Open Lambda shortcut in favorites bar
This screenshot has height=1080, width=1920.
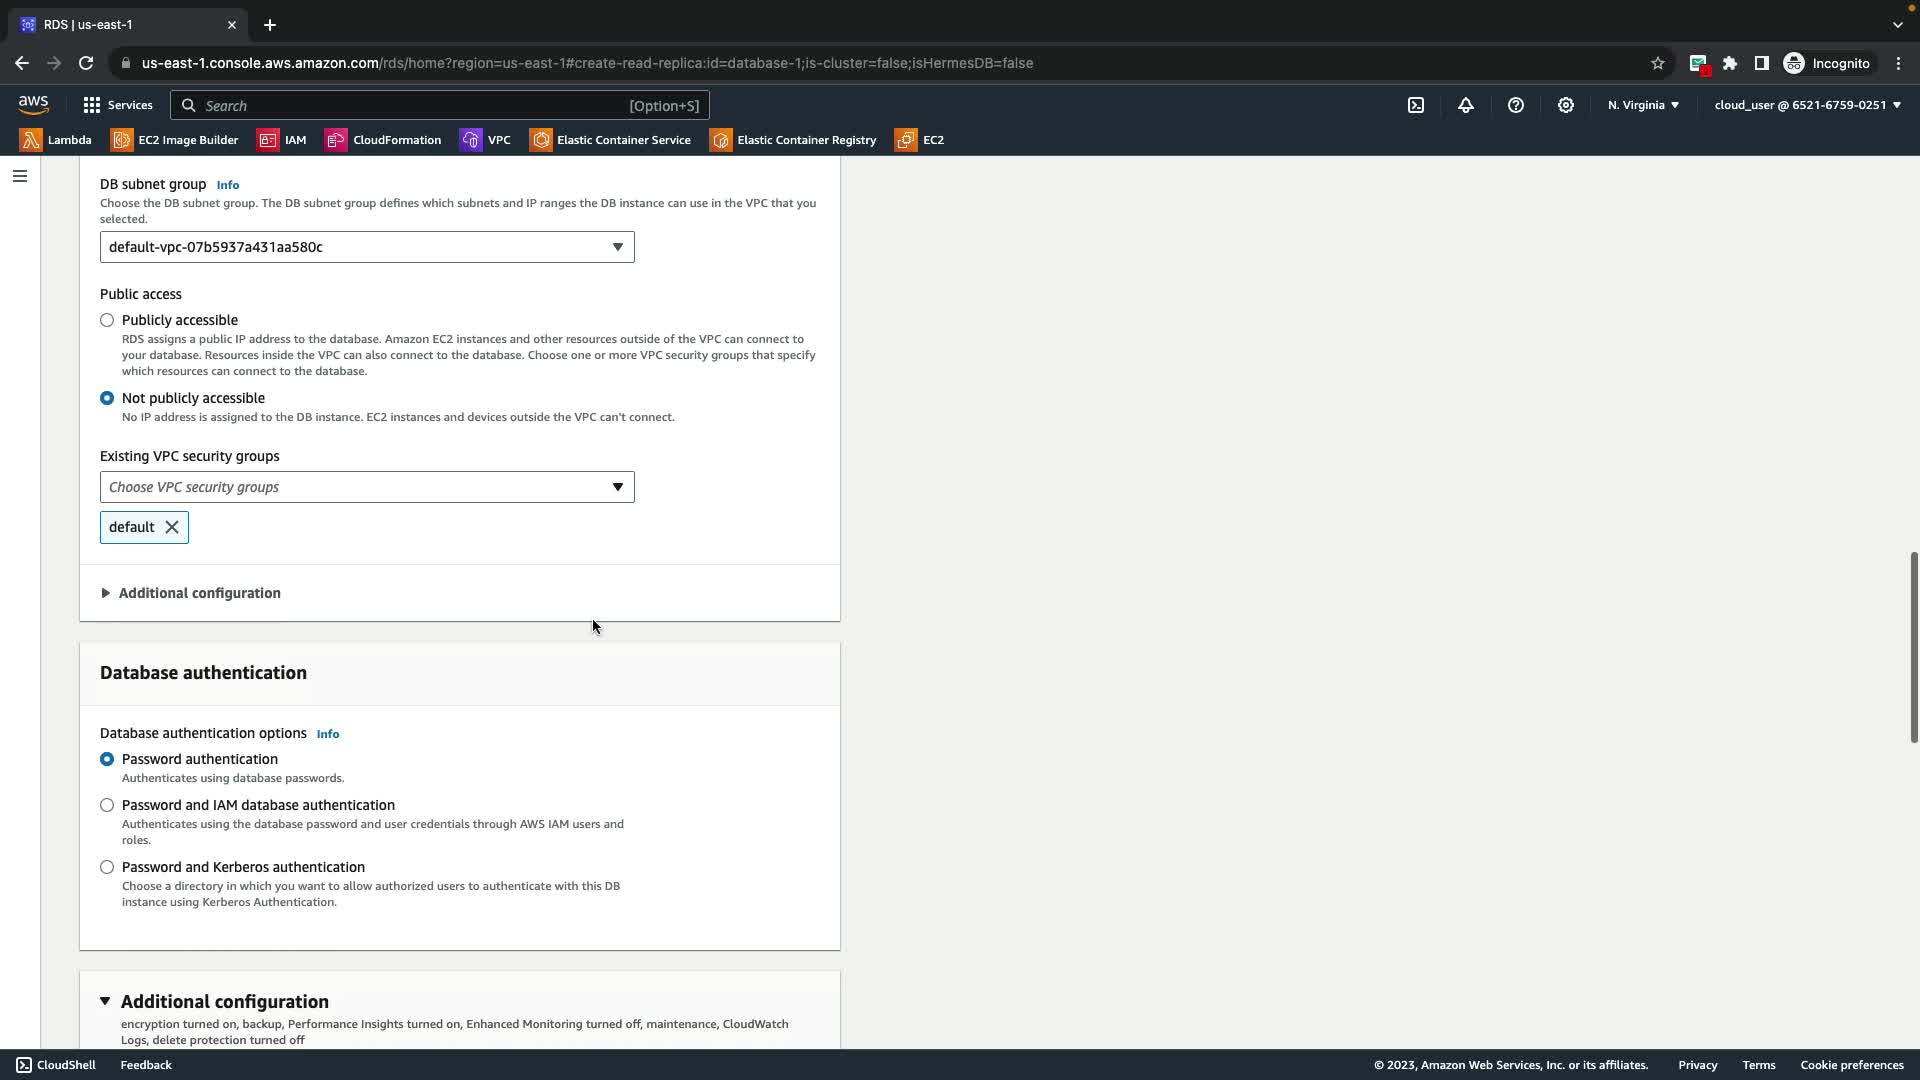(x=56, y=140)
